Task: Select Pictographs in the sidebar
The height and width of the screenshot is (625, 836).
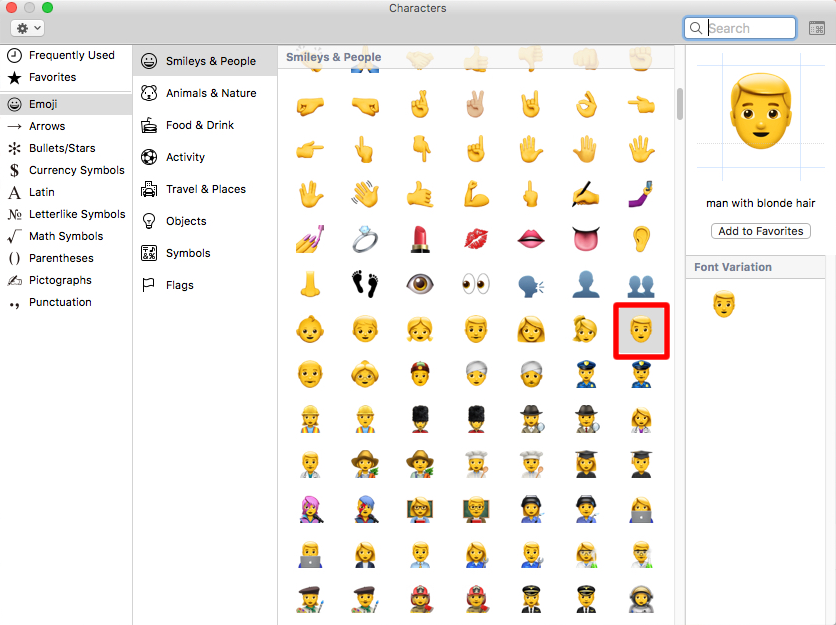Action: point(66,280)
